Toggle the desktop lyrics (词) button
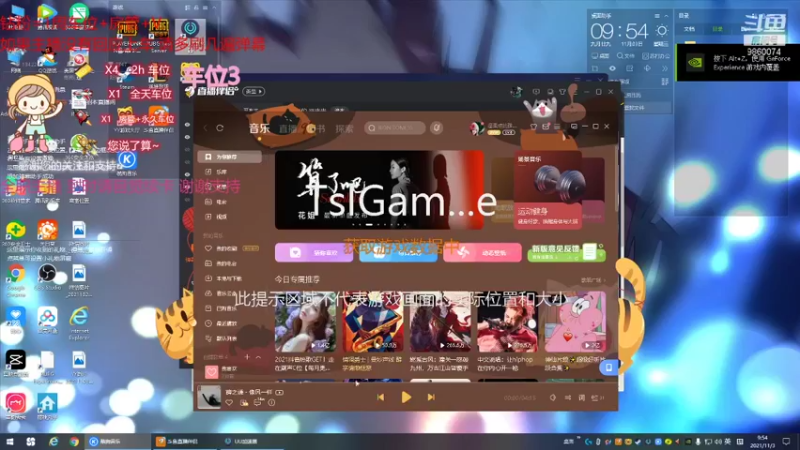The width and height of the screenshot is (800, 450). (582, 397)
